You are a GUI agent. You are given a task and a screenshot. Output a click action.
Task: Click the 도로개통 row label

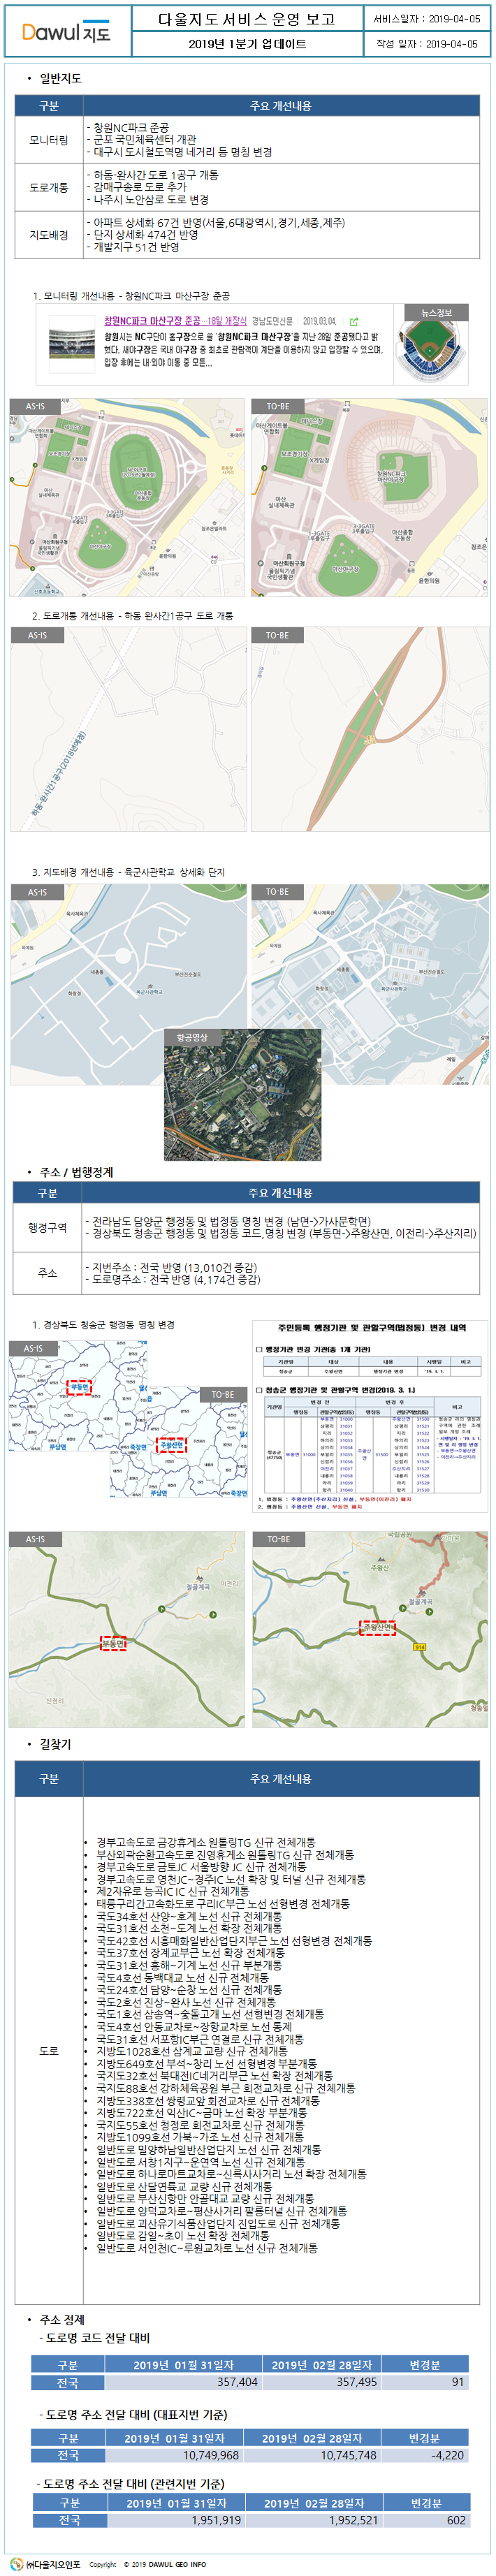[x=48, y=188]
